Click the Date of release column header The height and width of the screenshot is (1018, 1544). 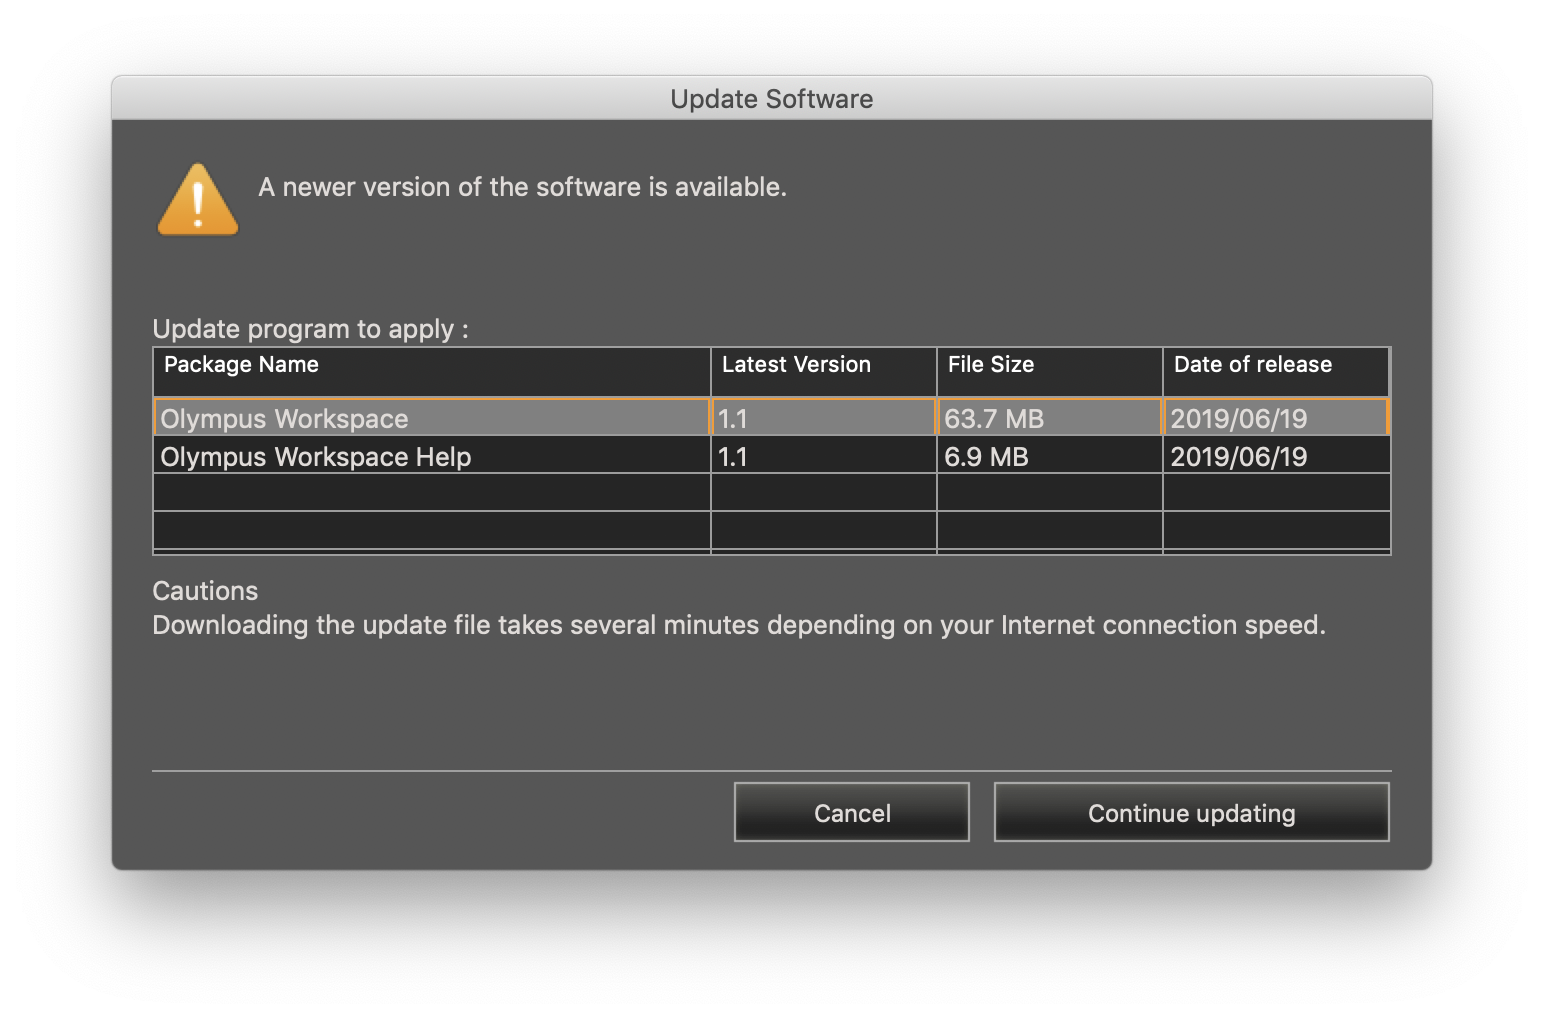(1276, 371)
